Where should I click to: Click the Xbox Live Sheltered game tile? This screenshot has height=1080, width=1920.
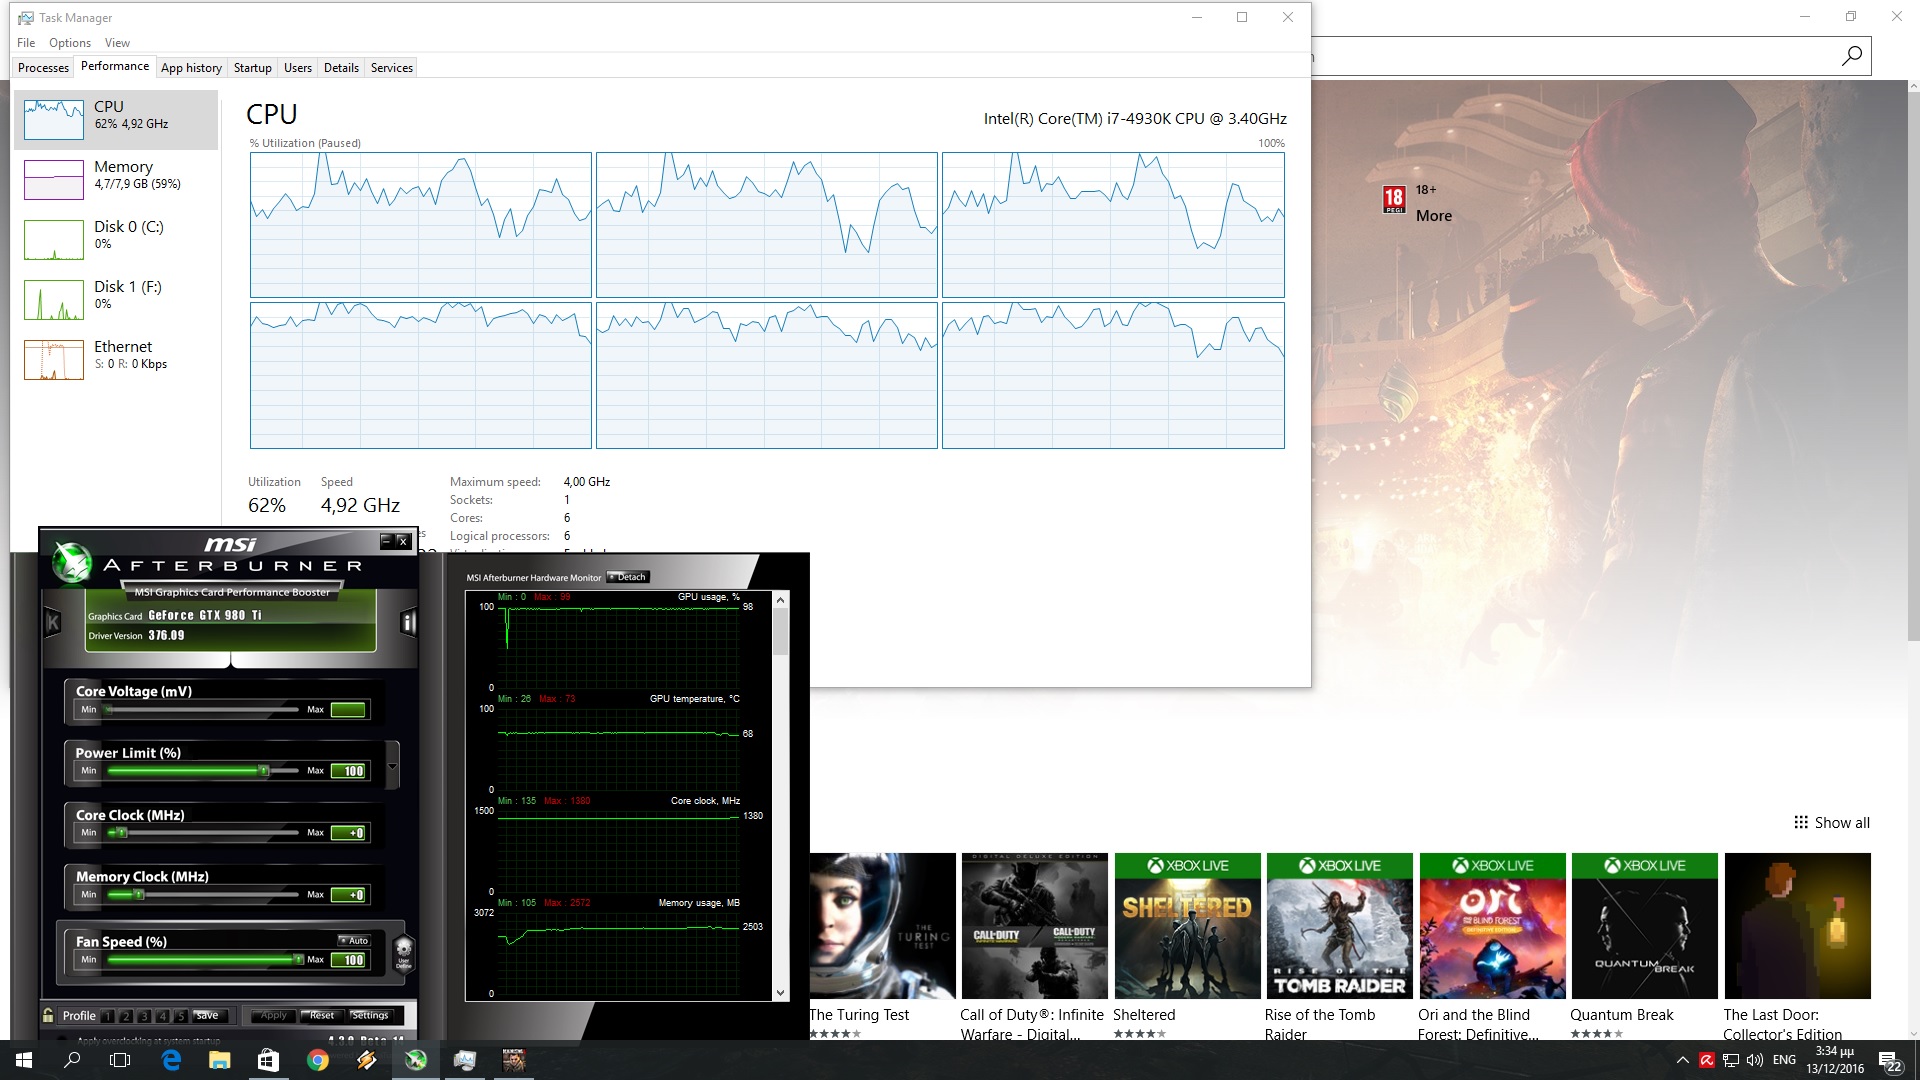1186,925
